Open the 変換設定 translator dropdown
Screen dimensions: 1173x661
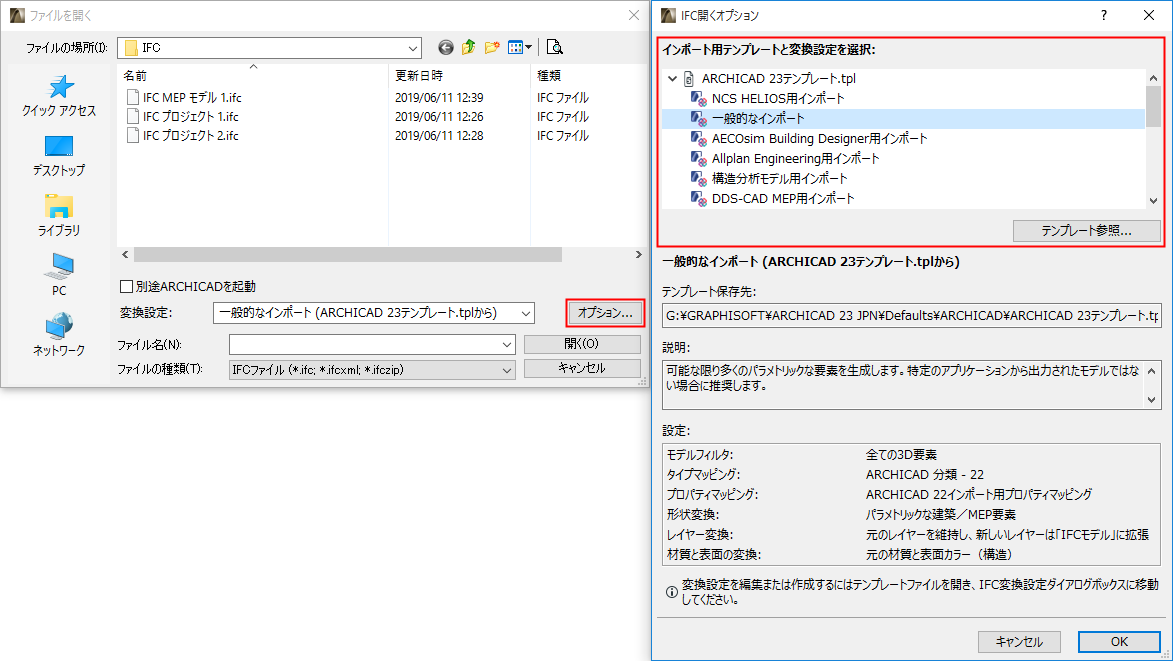tap(526, 313)
